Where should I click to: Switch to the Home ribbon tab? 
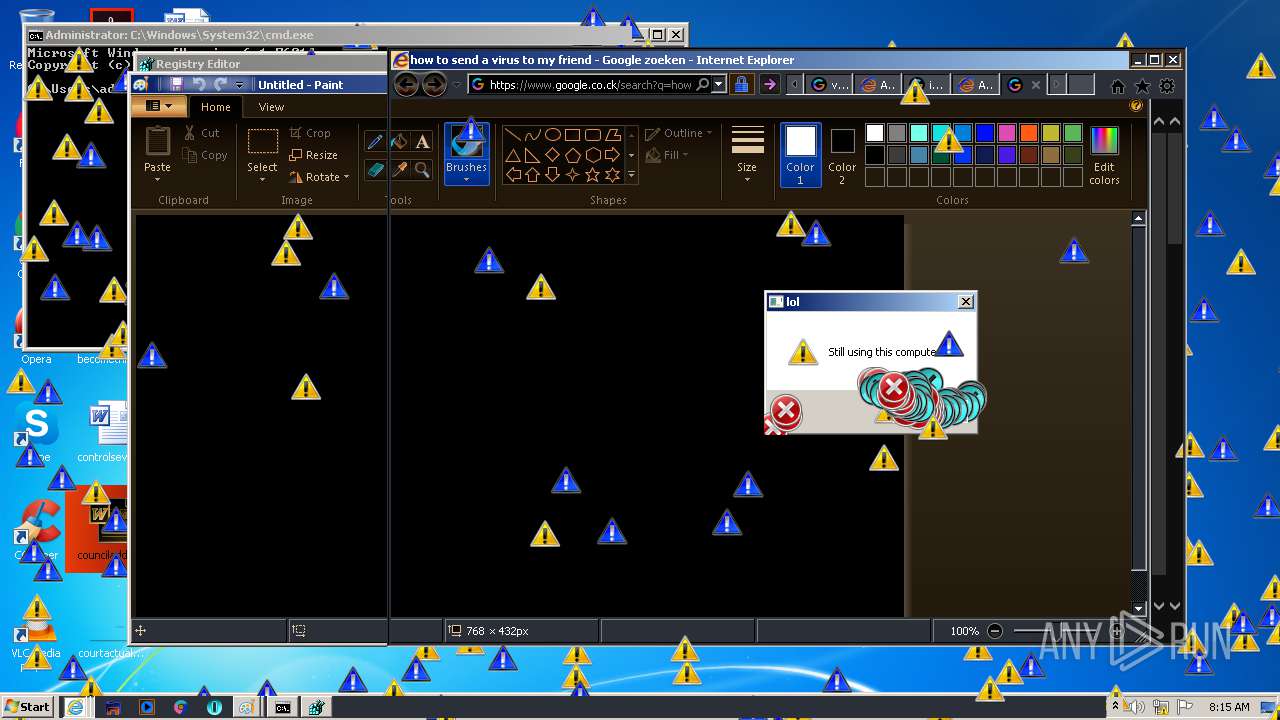(216, 107)
